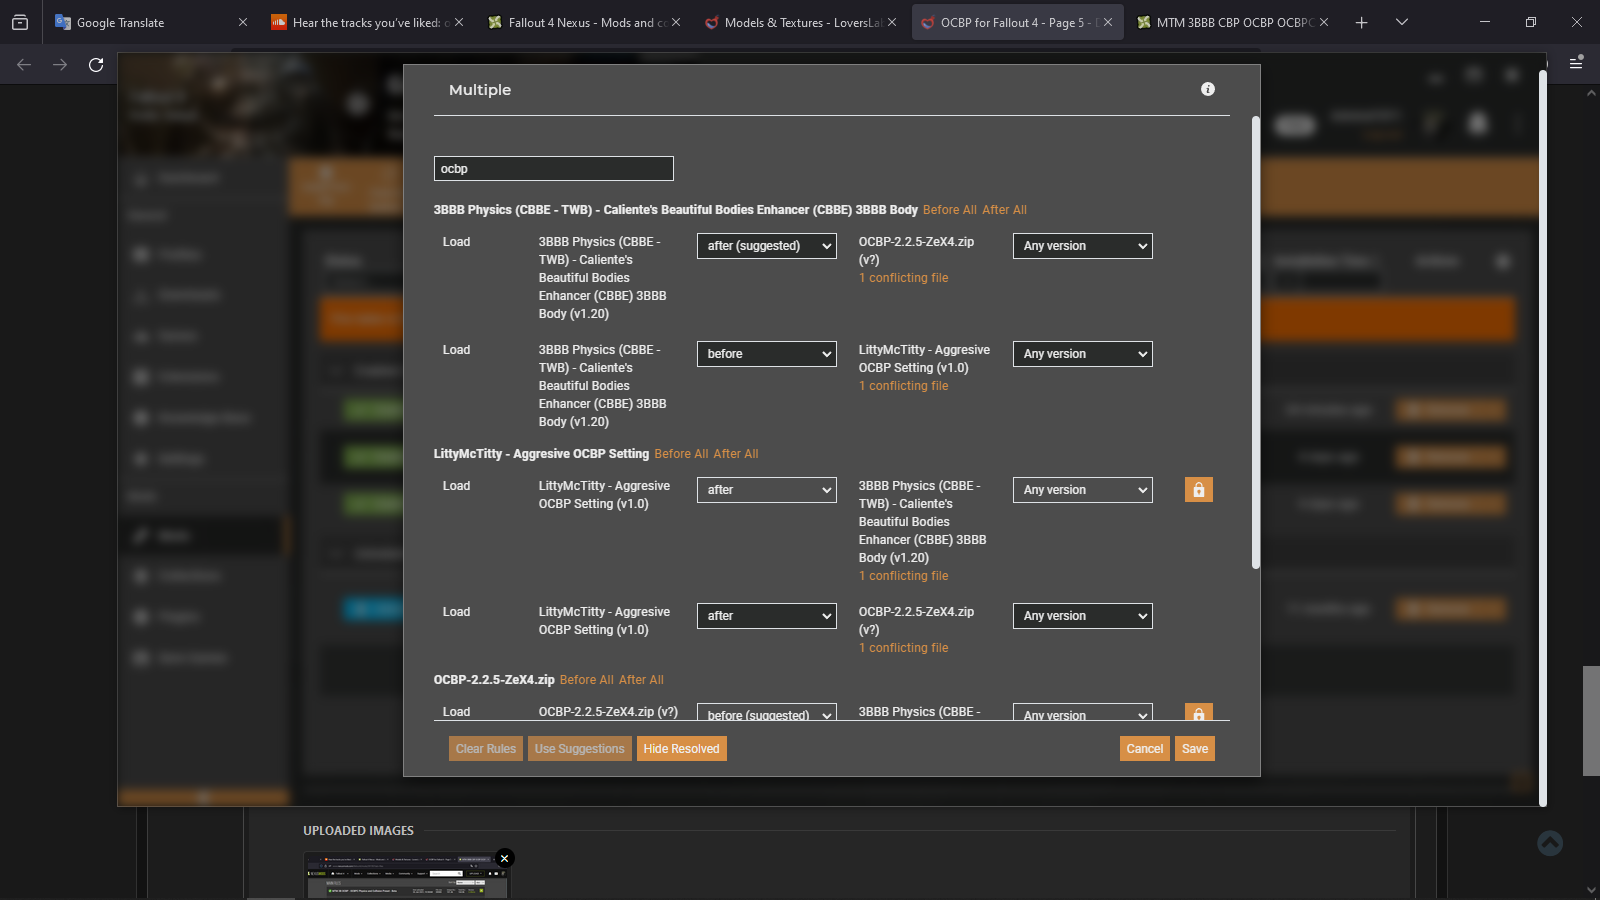Close the 'Hear the tracks you've liked' tab

point(459,22)
